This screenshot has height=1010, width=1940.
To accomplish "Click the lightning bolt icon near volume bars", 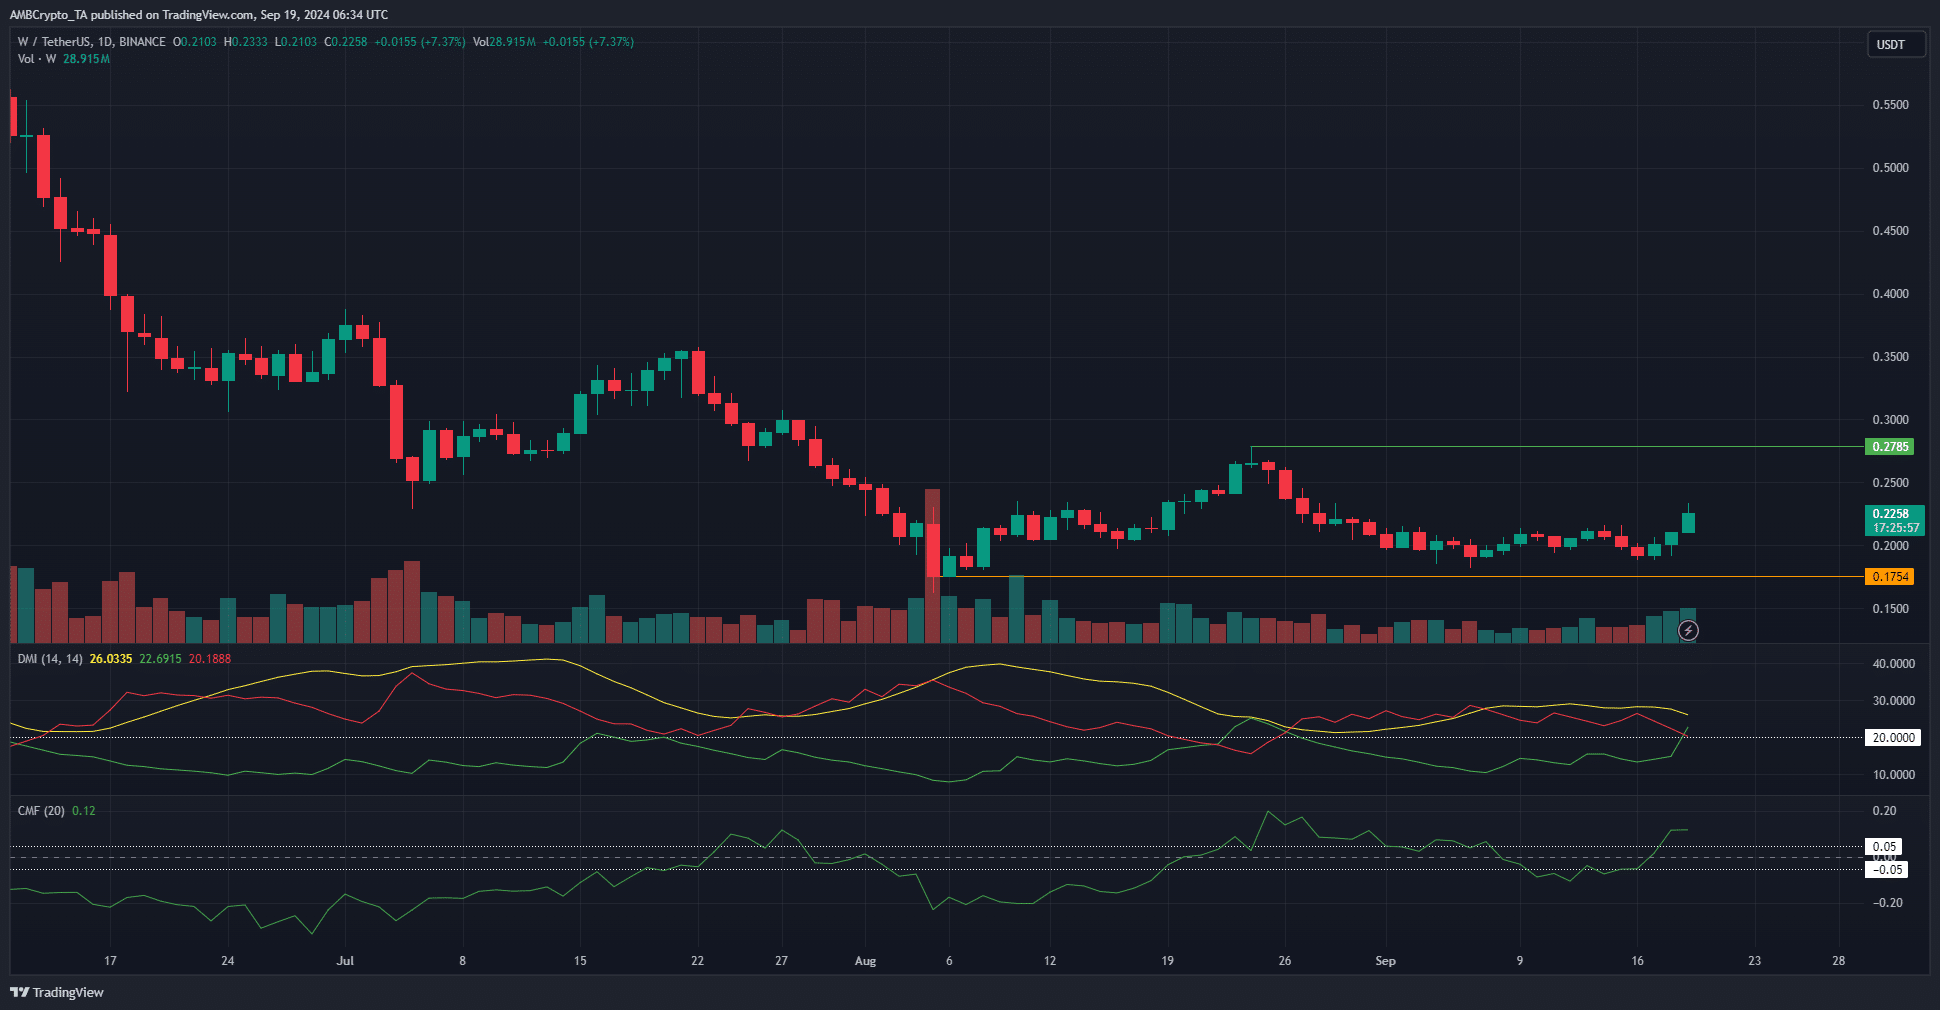I will [x=1688, y=631].
